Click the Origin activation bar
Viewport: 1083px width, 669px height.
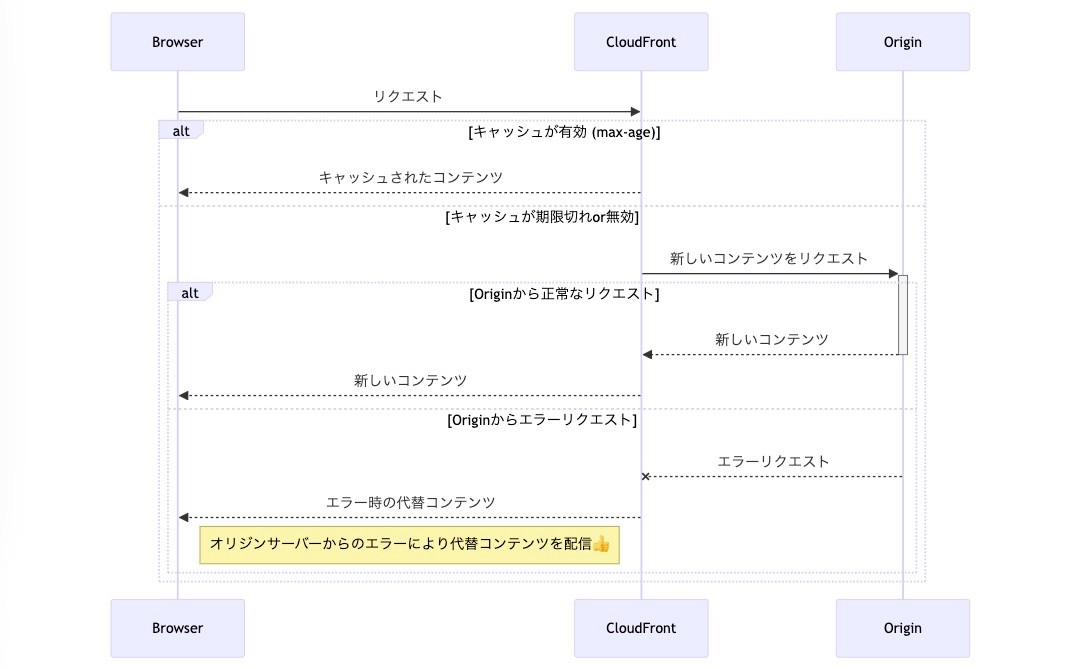[903, 315]
